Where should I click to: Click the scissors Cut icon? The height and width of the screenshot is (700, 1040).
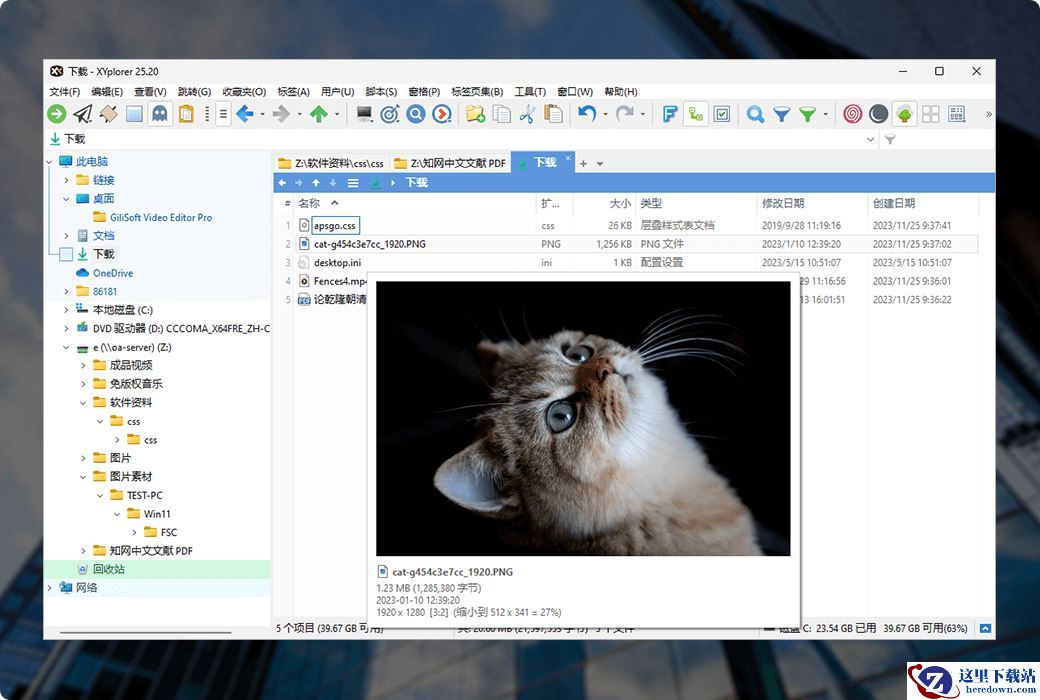(x=527, y=114)
